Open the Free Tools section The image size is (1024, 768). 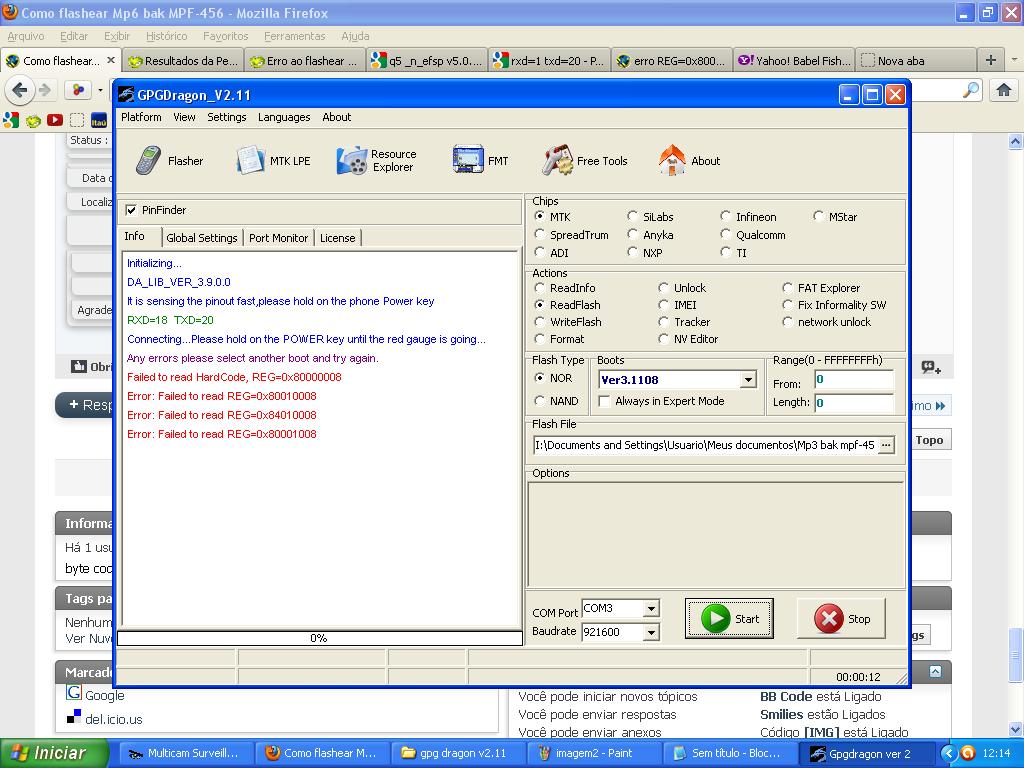coord(584,161)
